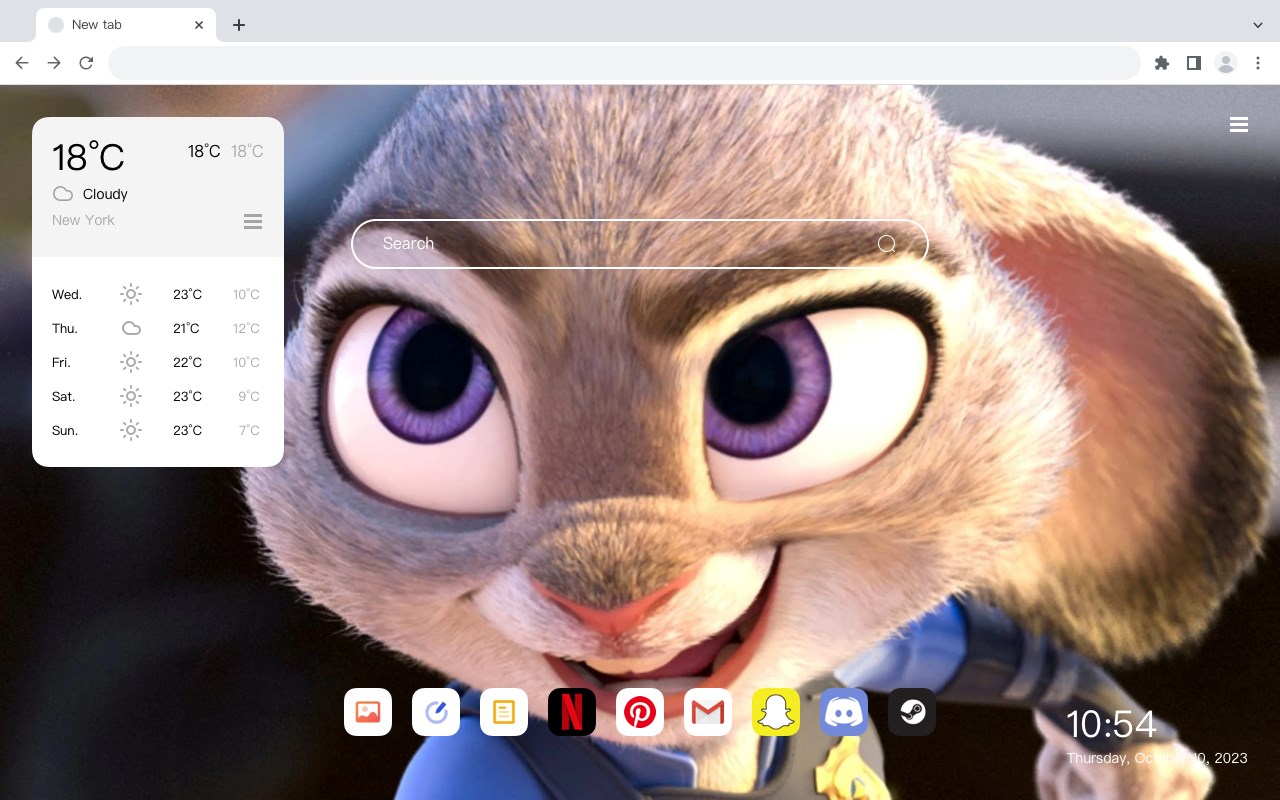Select the New tab tab

point(126,25)
